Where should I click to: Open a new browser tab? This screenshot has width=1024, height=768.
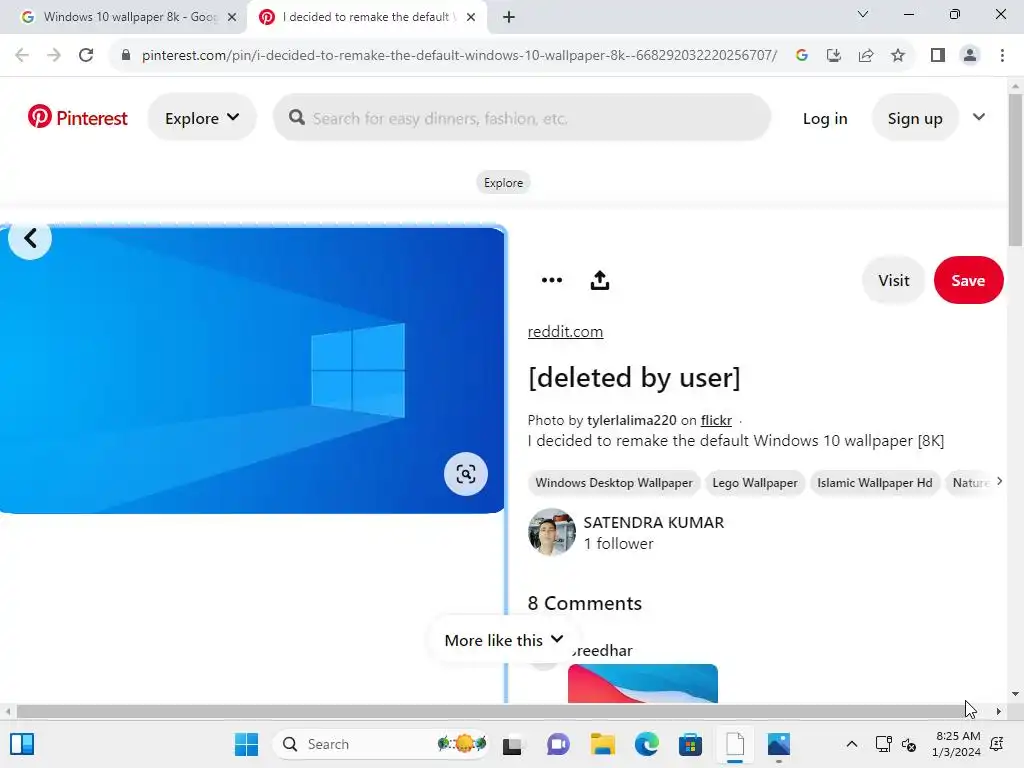click(x=509, y=17)
